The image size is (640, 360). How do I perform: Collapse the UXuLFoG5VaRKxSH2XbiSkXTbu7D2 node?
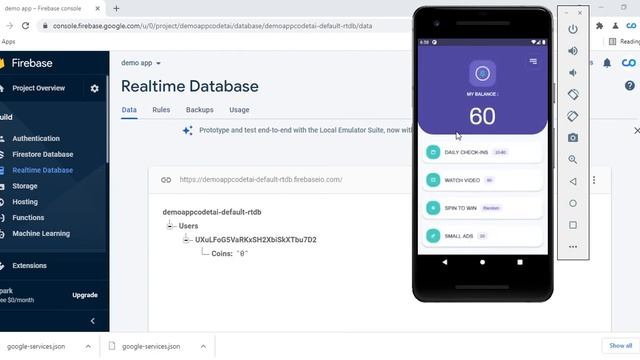point(186,240)
